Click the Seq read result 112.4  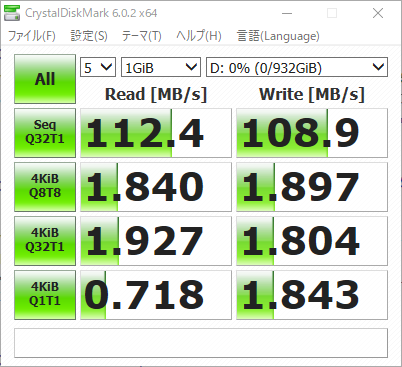[x=156, y=133]
